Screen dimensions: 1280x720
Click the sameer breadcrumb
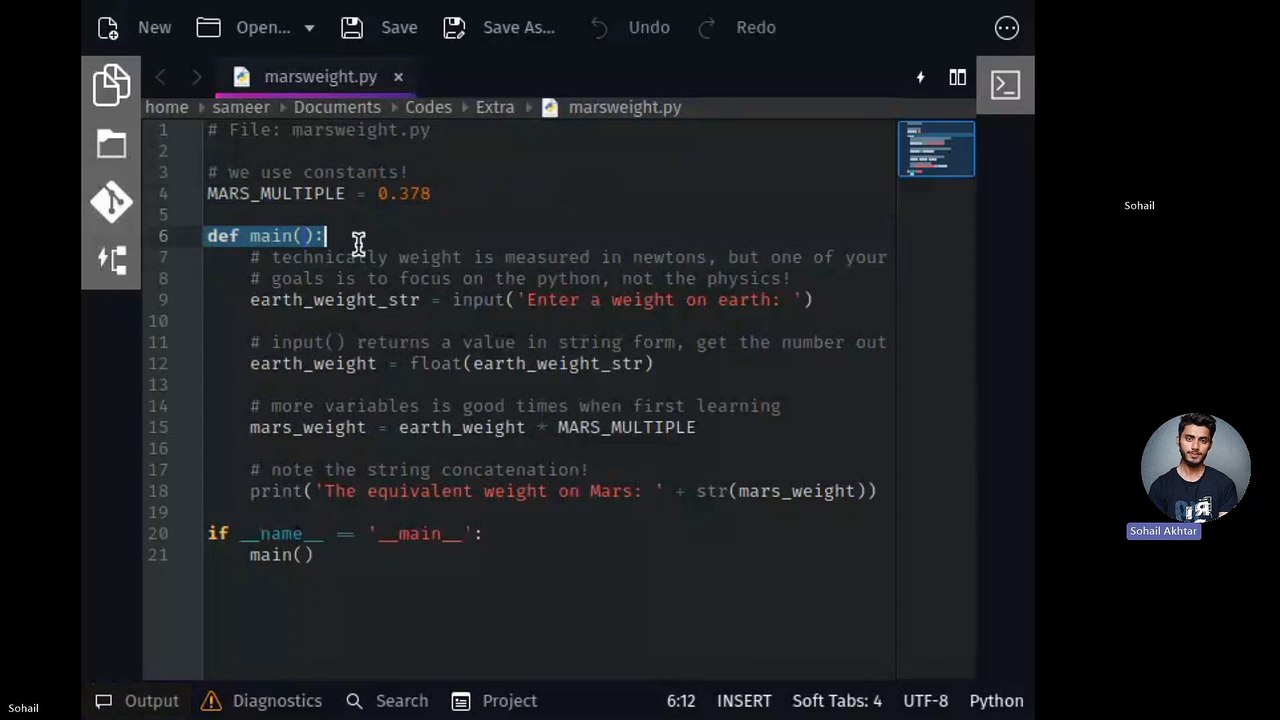[x=241, y=107]
